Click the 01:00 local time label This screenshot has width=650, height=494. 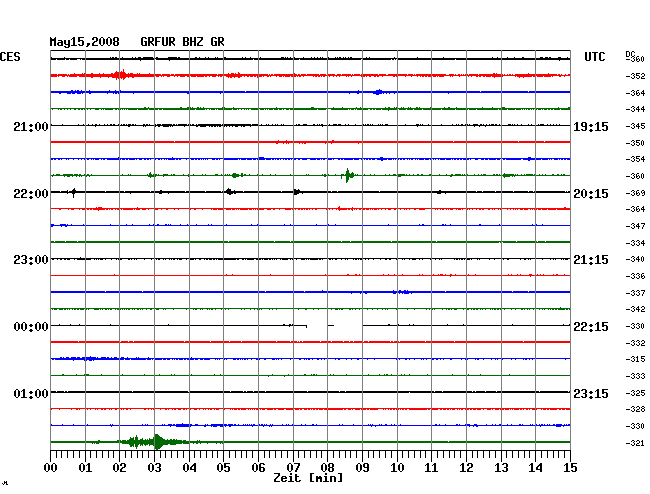click(31, 393)
